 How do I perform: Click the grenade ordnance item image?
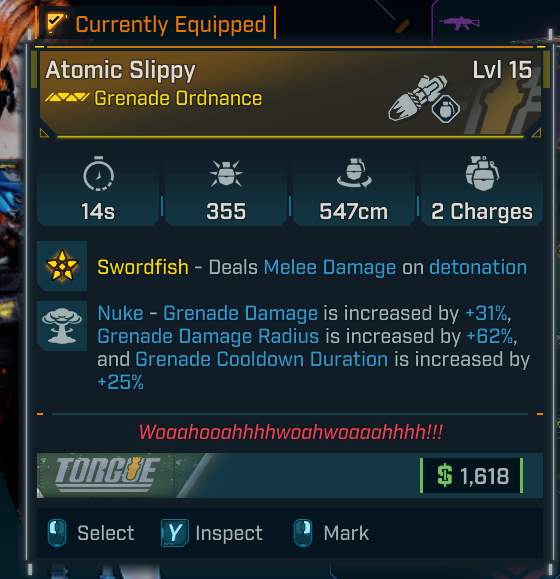[x=424, y=98]
